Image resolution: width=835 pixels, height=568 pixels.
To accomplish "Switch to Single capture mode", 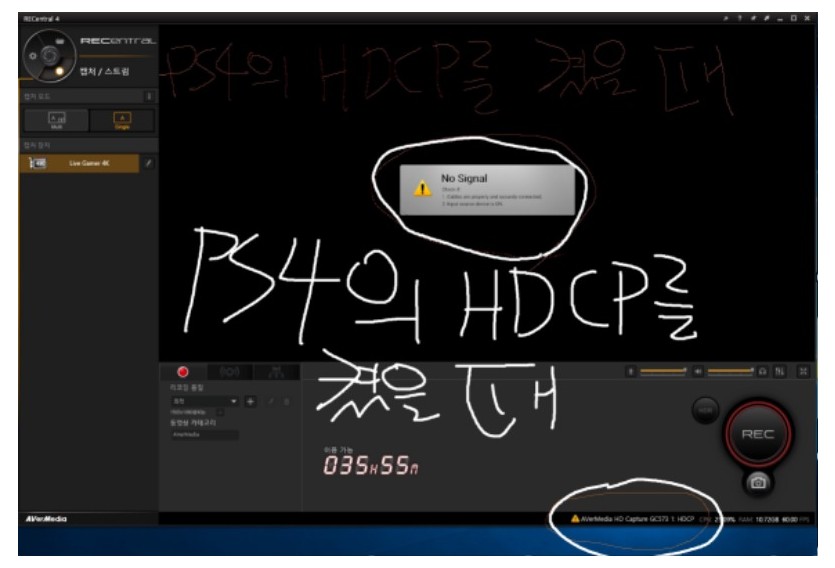I will [122, 120].
